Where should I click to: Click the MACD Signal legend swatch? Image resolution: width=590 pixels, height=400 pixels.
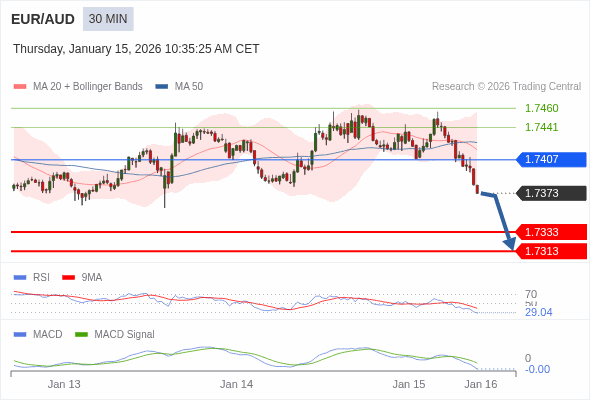(x=81, y=335)
